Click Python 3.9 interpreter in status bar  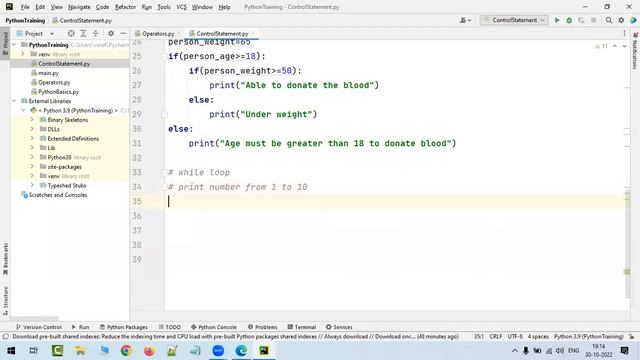coord(589,336)
